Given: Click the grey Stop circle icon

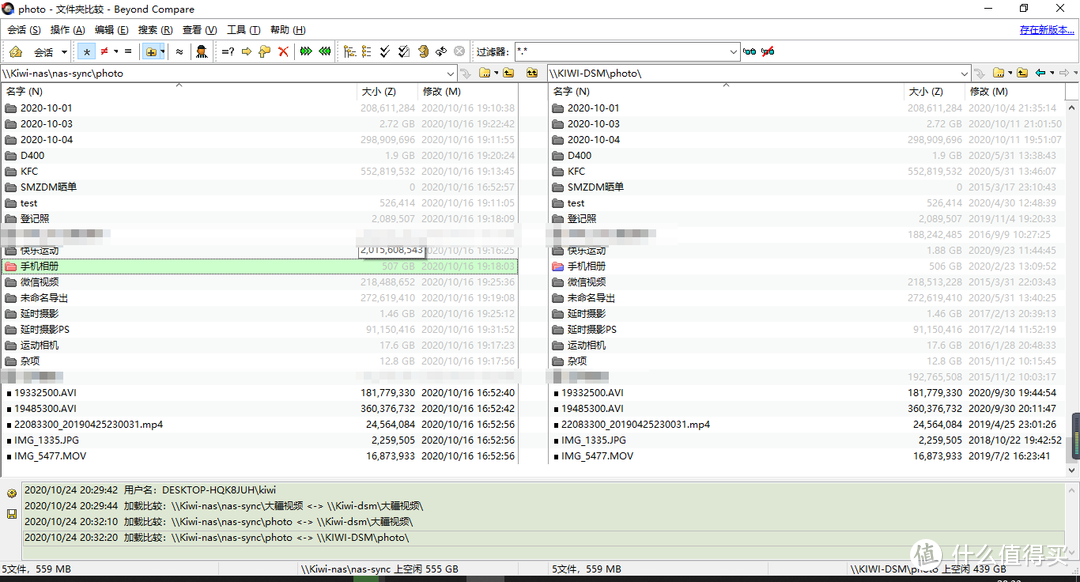Looking at the screenshot, I should (x=459, y=52).
